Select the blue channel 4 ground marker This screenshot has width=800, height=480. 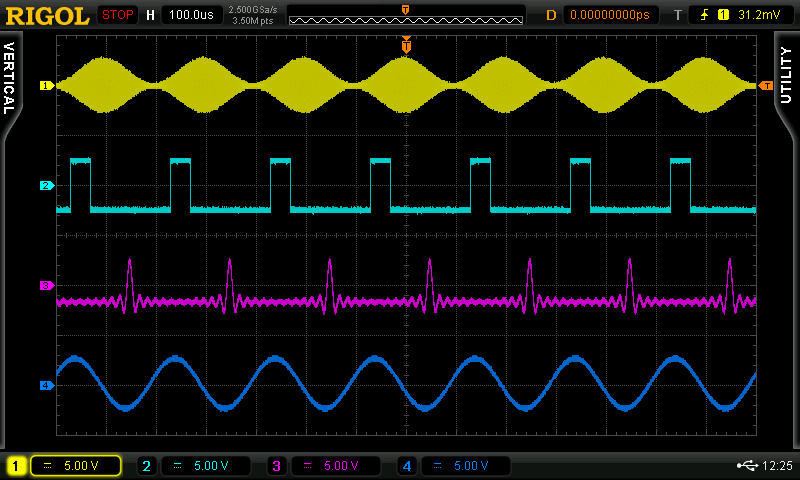pos(45,385)
